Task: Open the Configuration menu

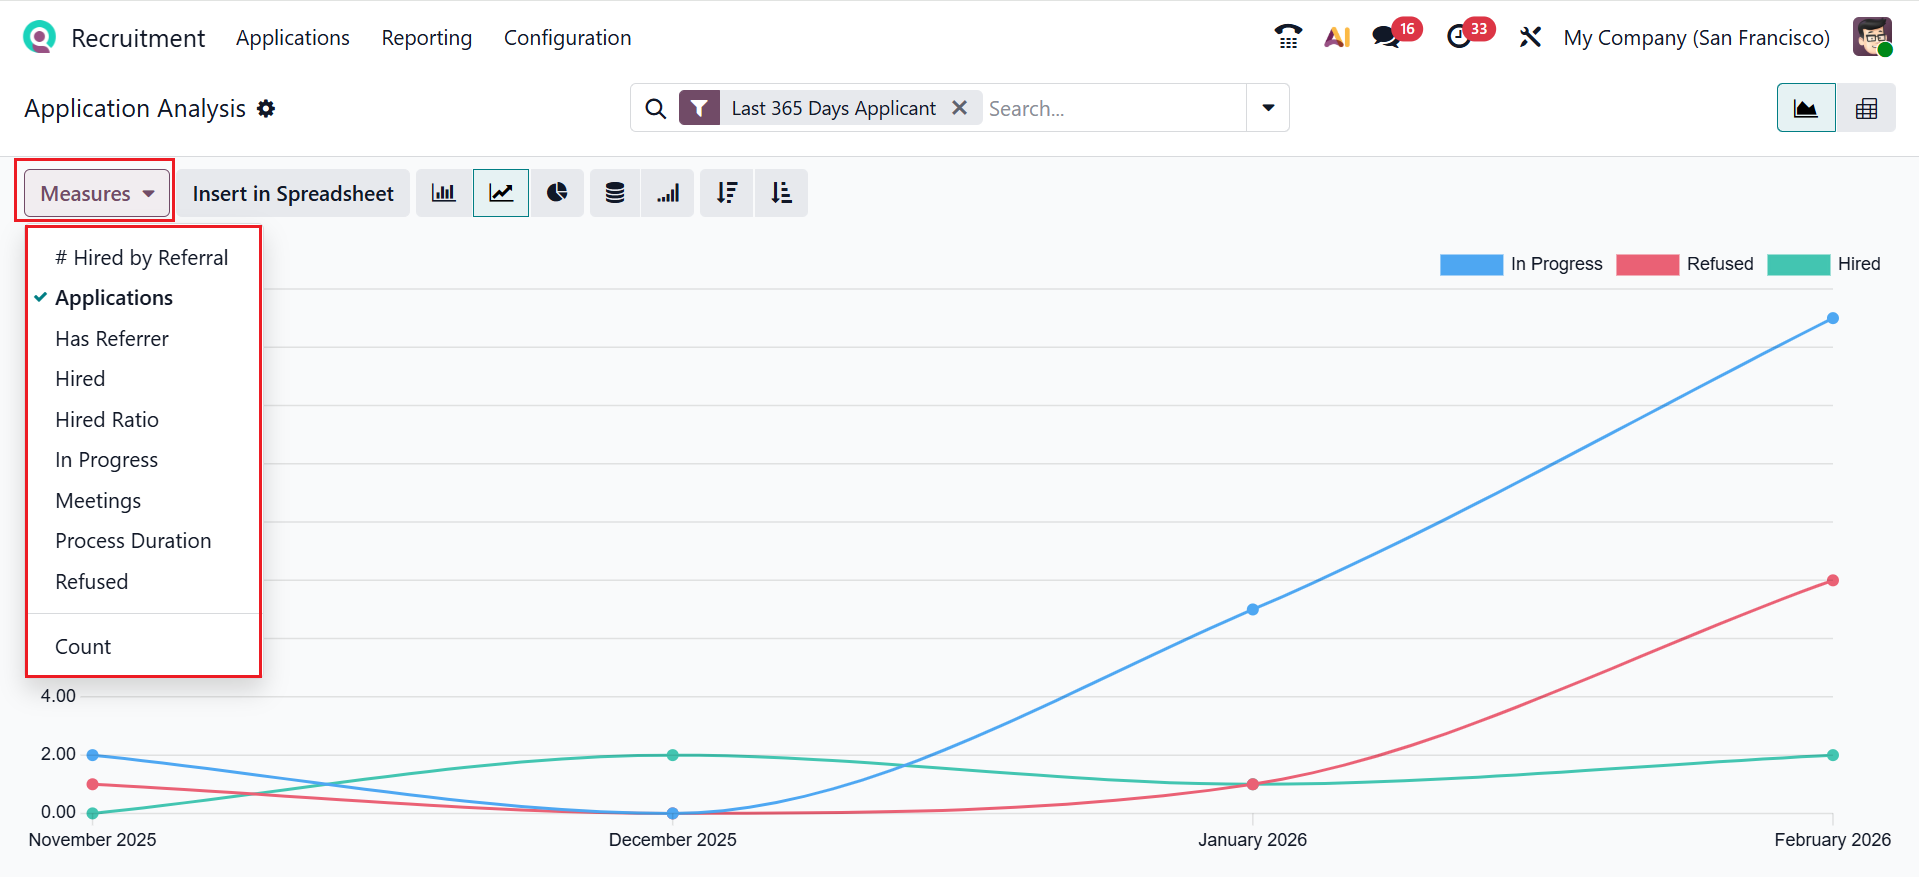Action: (x=567, y=38)
